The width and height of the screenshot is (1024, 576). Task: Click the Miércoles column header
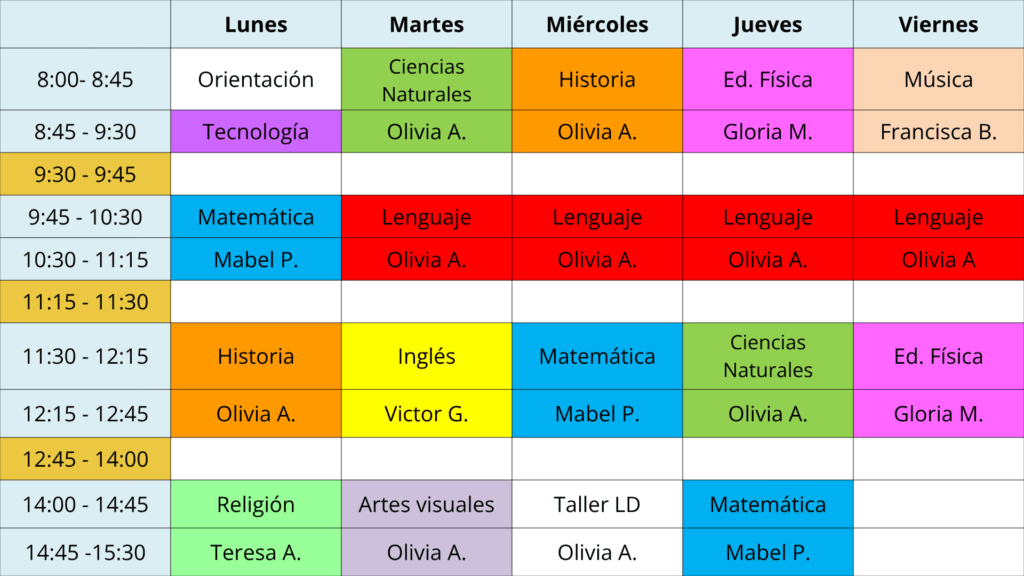[597, 25]
